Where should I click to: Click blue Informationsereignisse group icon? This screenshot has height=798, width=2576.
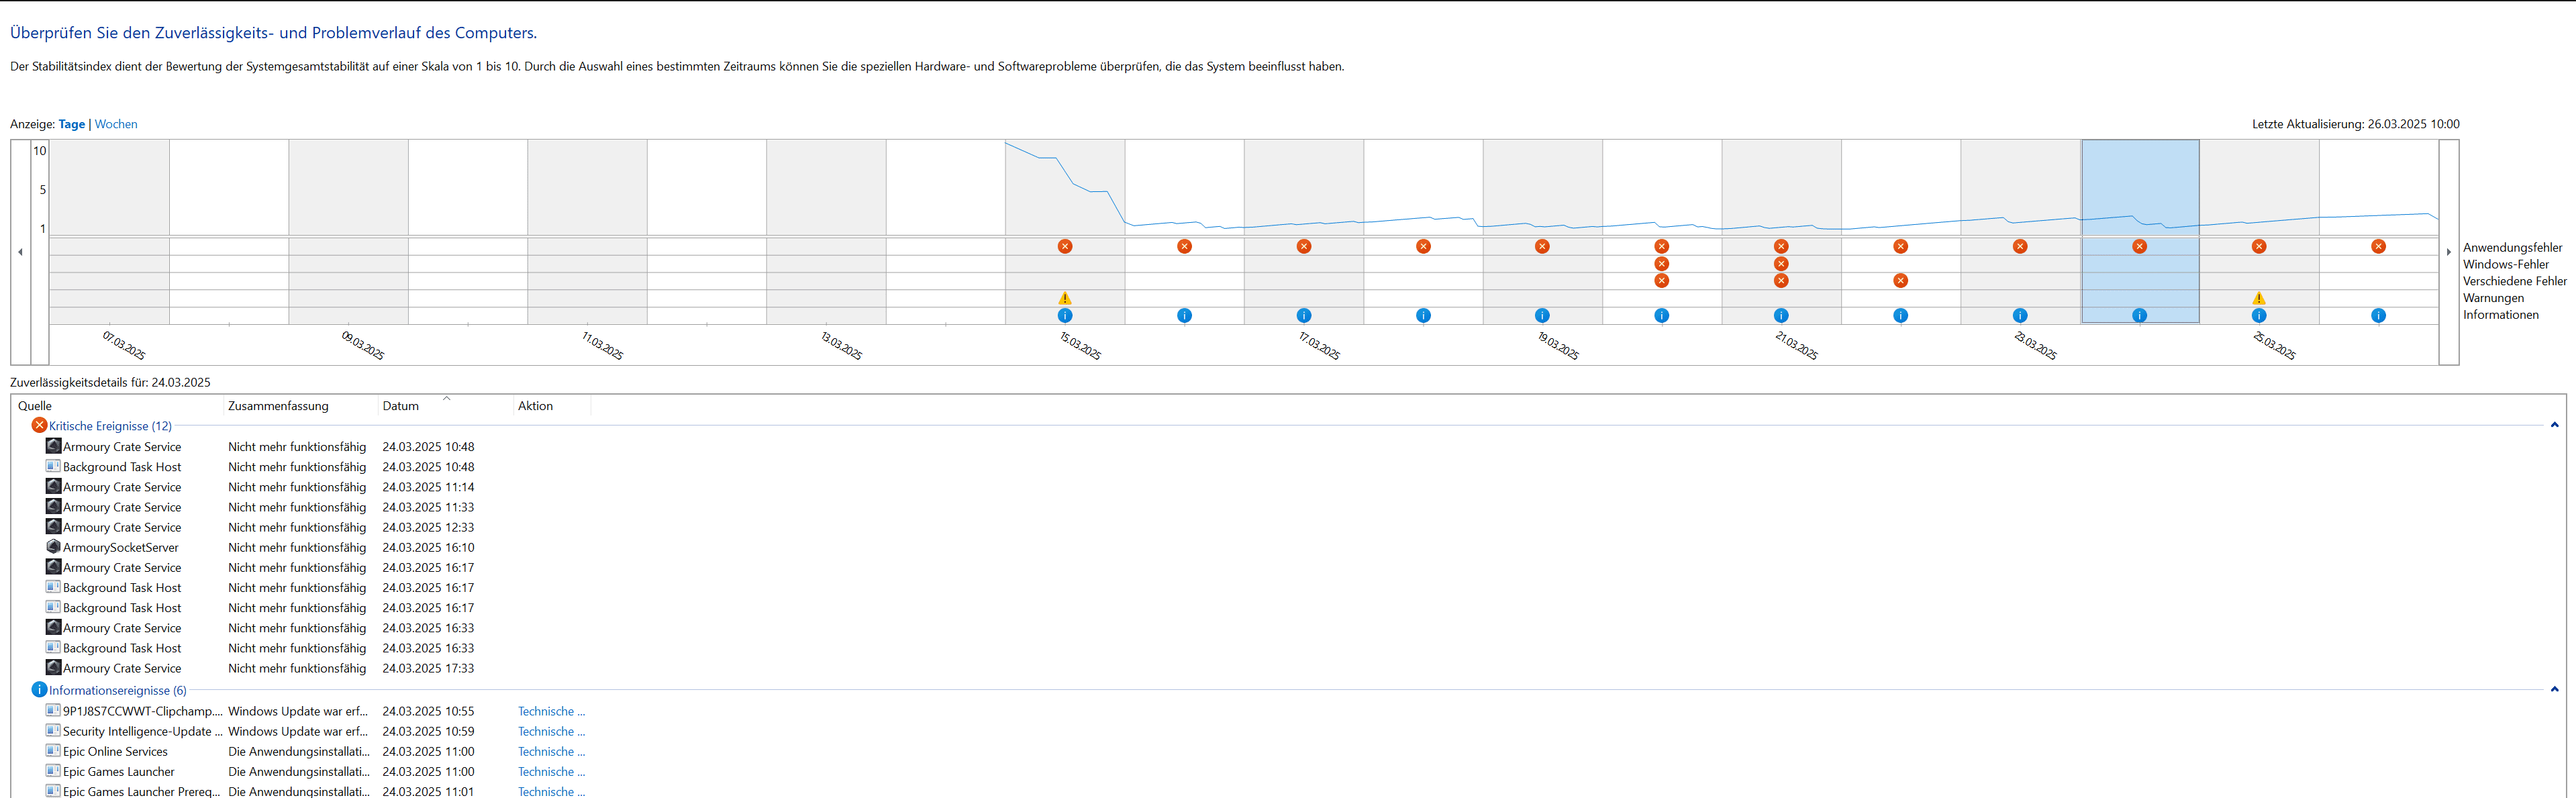pos(39,690)
